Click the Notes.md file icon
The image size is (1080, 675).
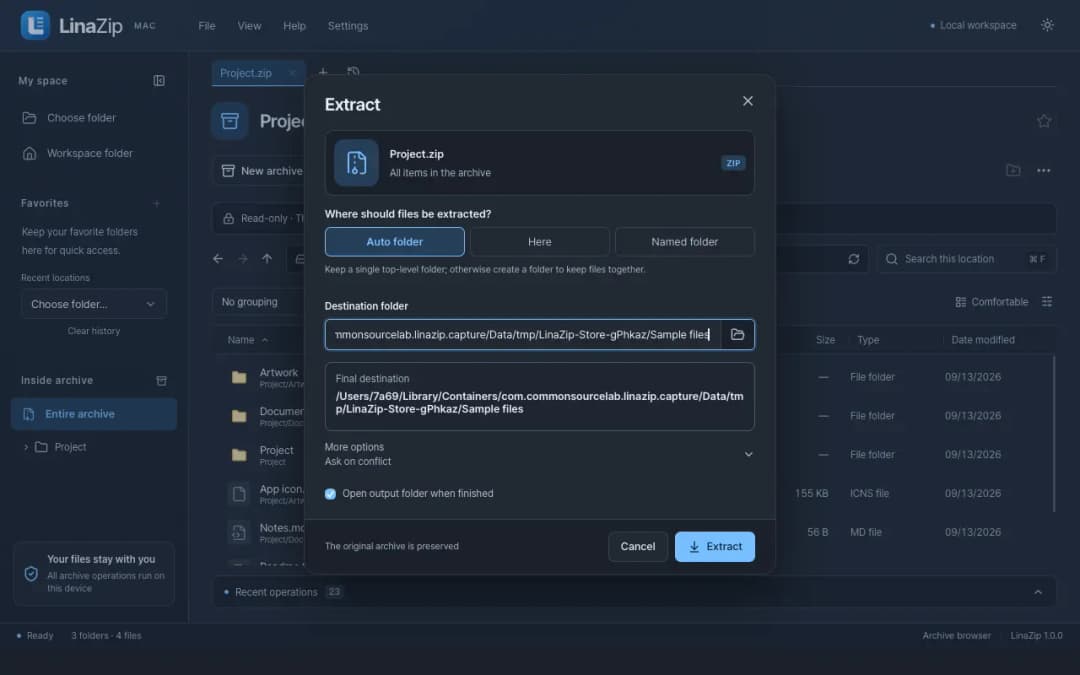click(x=239, y=532)
